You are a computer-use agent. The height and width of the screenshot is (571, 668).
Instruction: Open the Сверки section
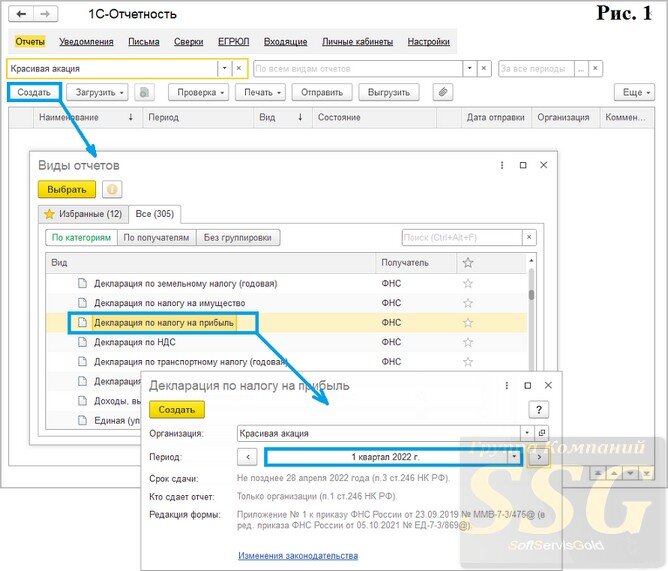click(x=188, y=41)
